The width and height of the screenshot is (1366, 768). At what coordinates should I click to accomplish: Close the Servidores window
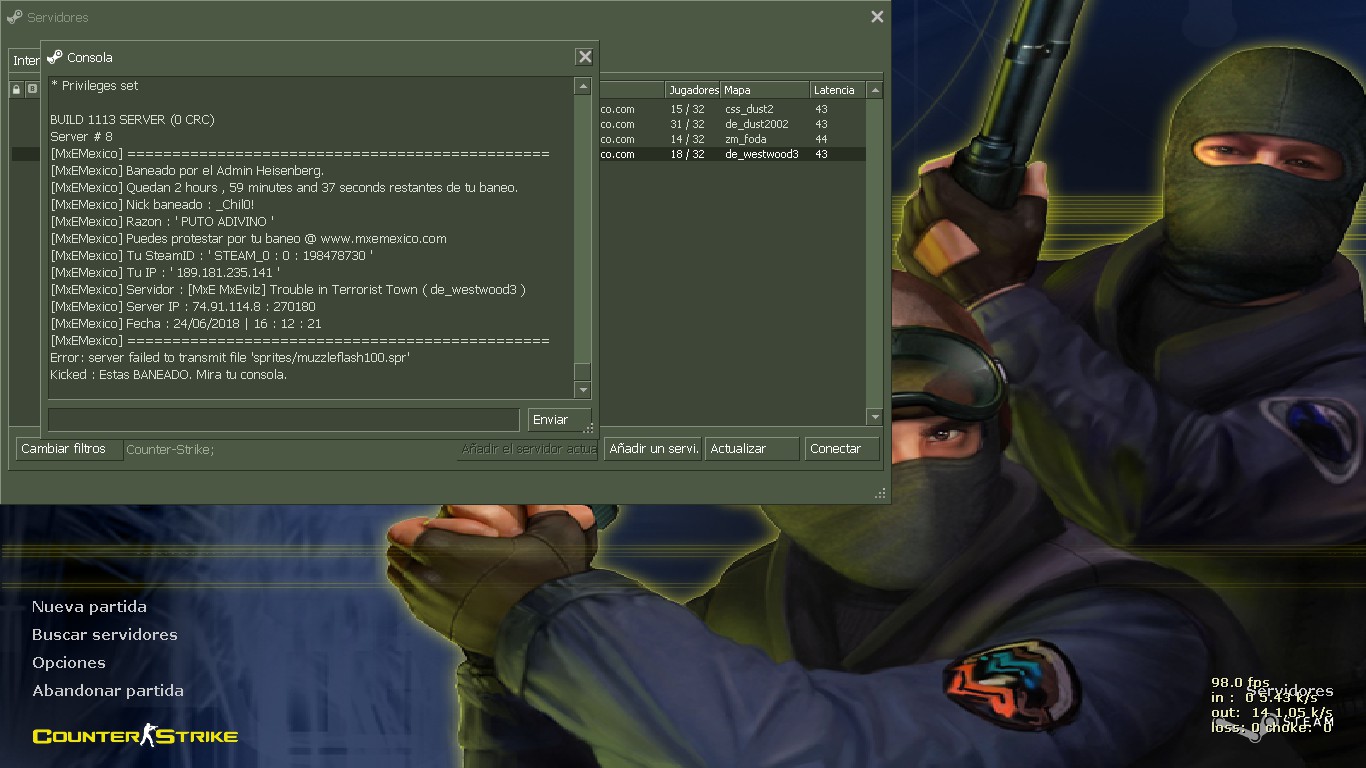click(877, 17)
